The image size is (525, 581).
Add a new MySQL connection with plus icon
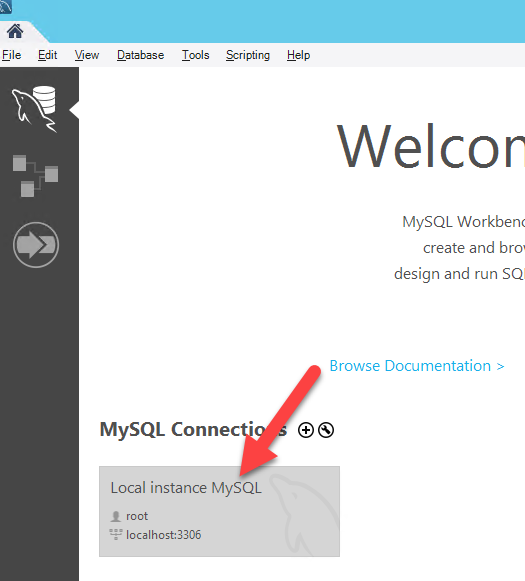coord(306,430)
